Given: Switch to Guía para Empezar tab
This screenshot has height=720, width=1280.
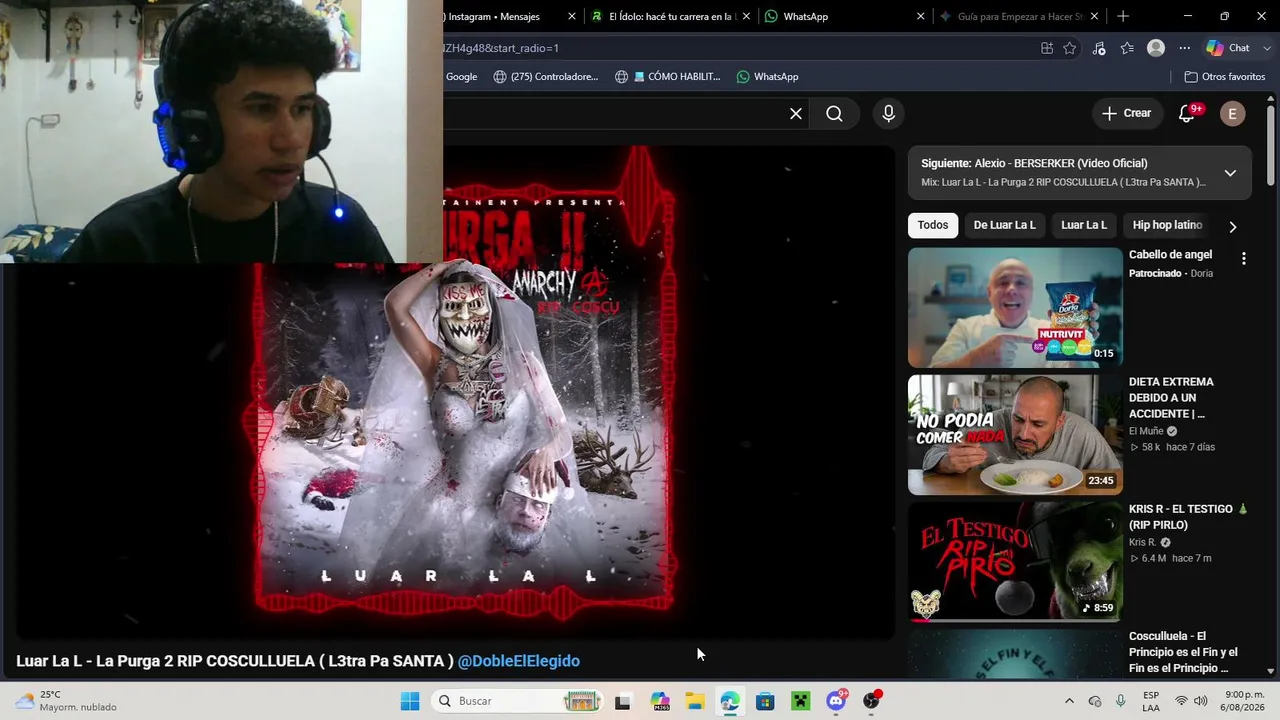Looking at the screenshot, I should (1019, 16).
